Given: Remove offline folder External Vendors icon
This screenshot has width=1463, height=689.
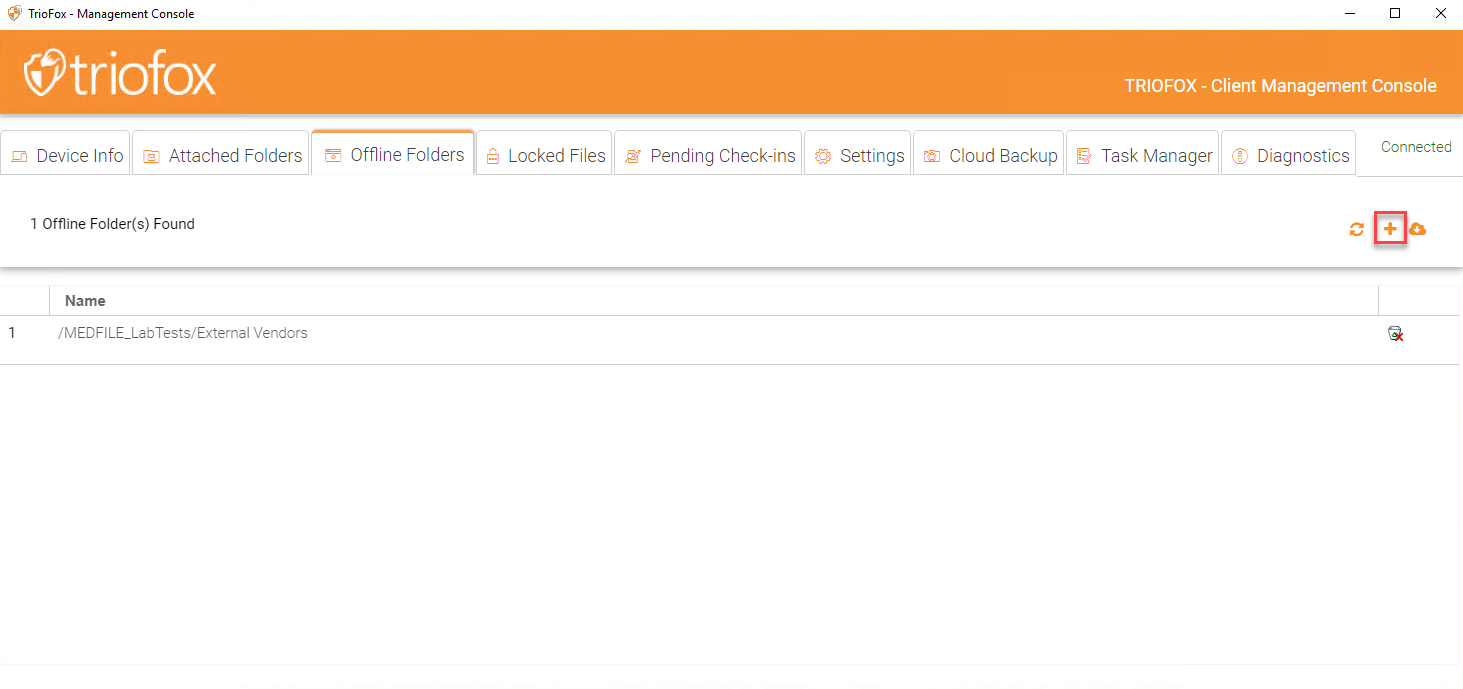Looking at the screenshot, I should (1395, 334).
